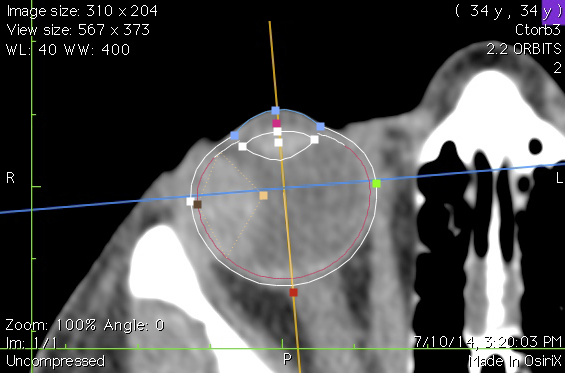565x373 pixels.
Task: Select the blue handle at the arc's right end
Action: (x=320, y=126)
